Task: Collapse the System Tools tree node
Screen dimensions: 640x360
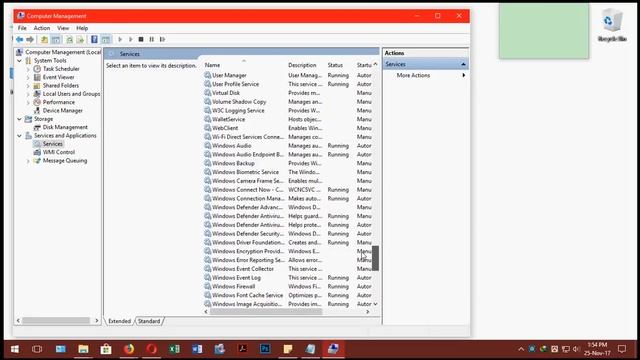Action: (20, 60)
